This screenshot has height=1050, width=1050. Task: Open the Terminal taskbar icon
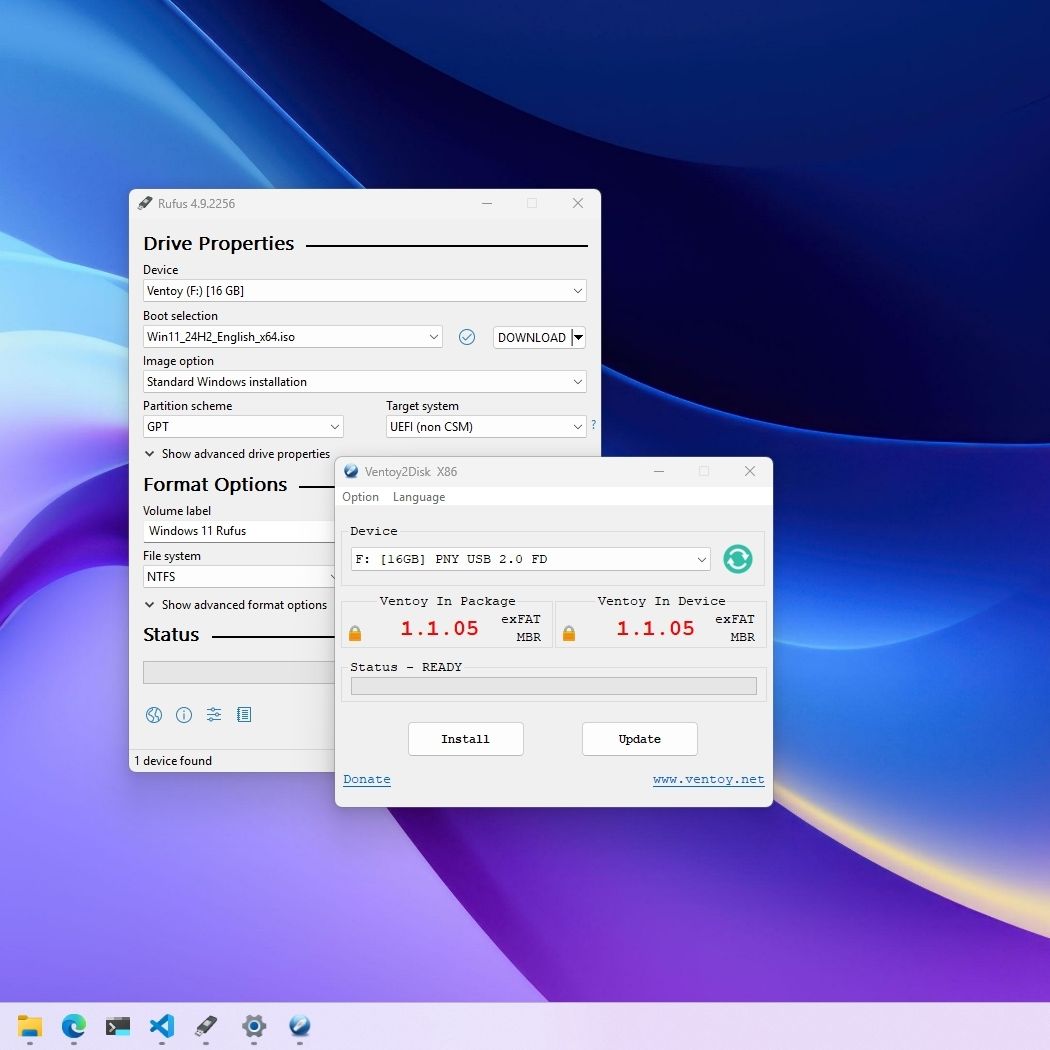118,1025
